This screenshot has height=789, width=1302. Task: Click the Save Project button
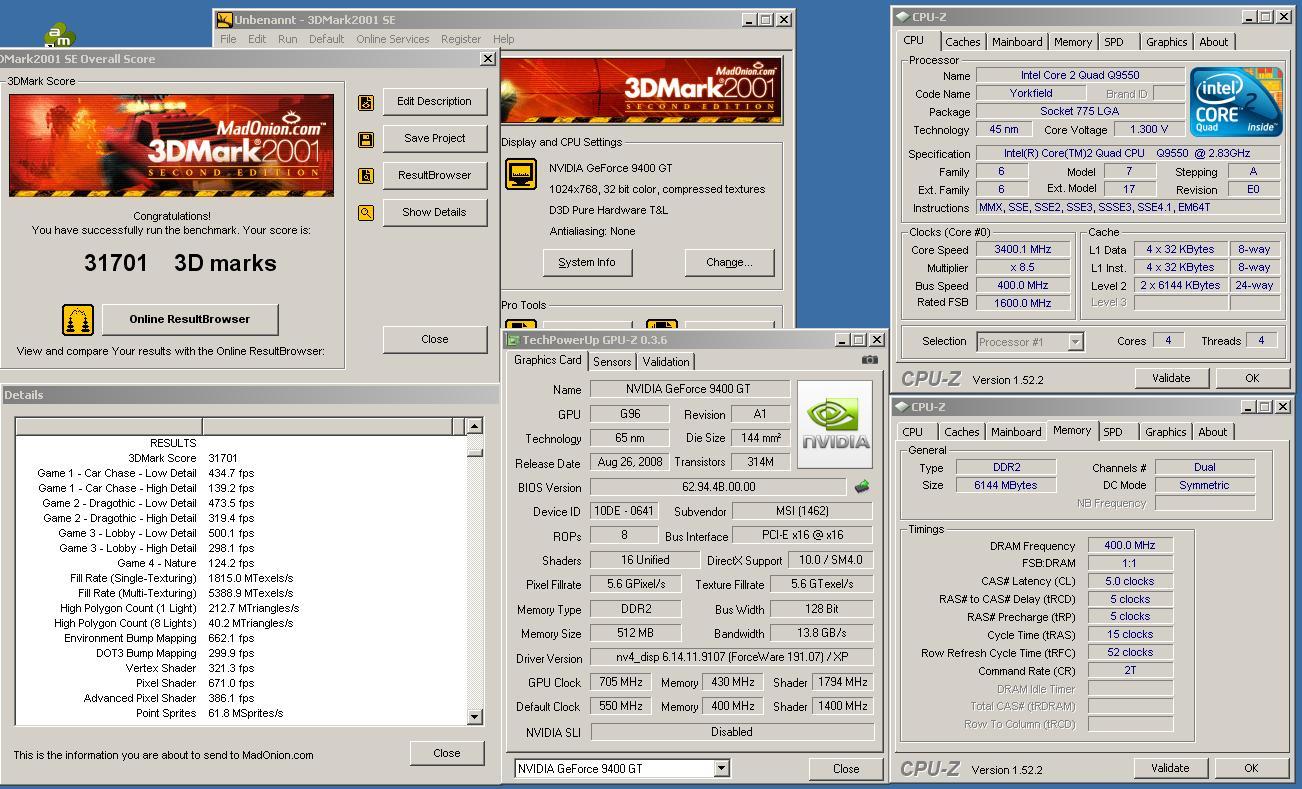434,138
